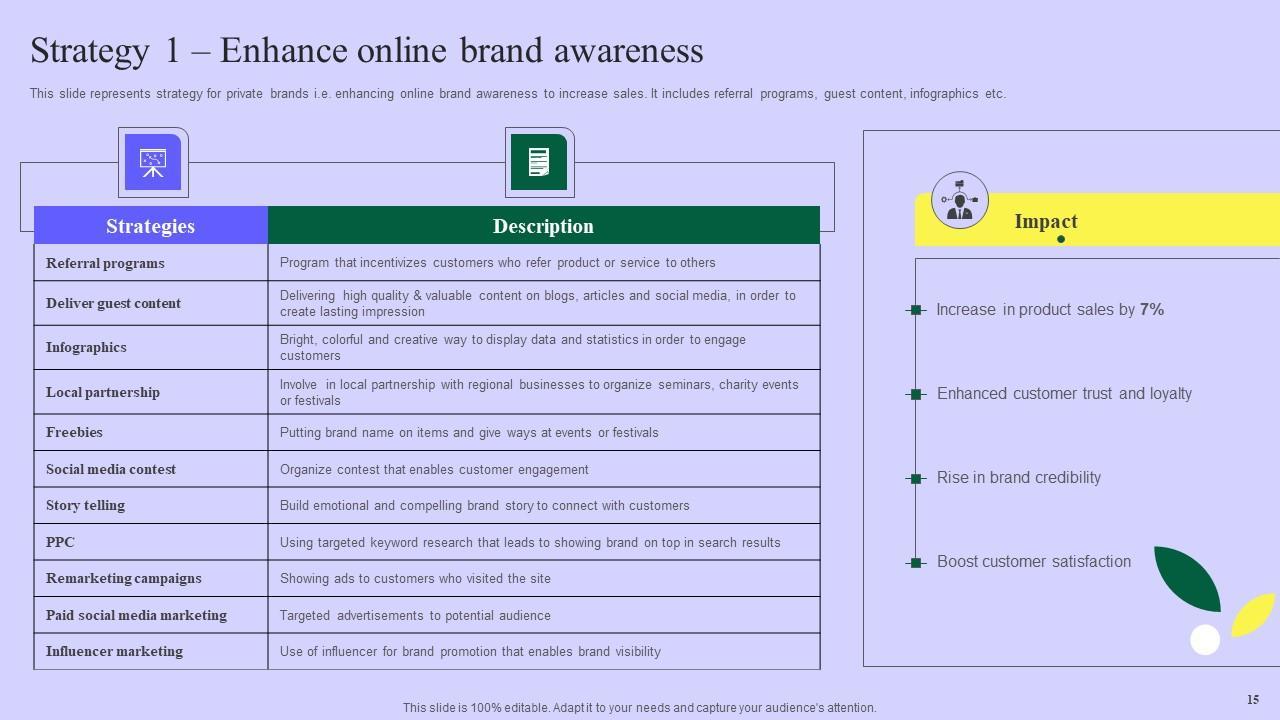The image size is (1280, 720).
Task: Select the Strategies column header
Action: tap(151, 226)
